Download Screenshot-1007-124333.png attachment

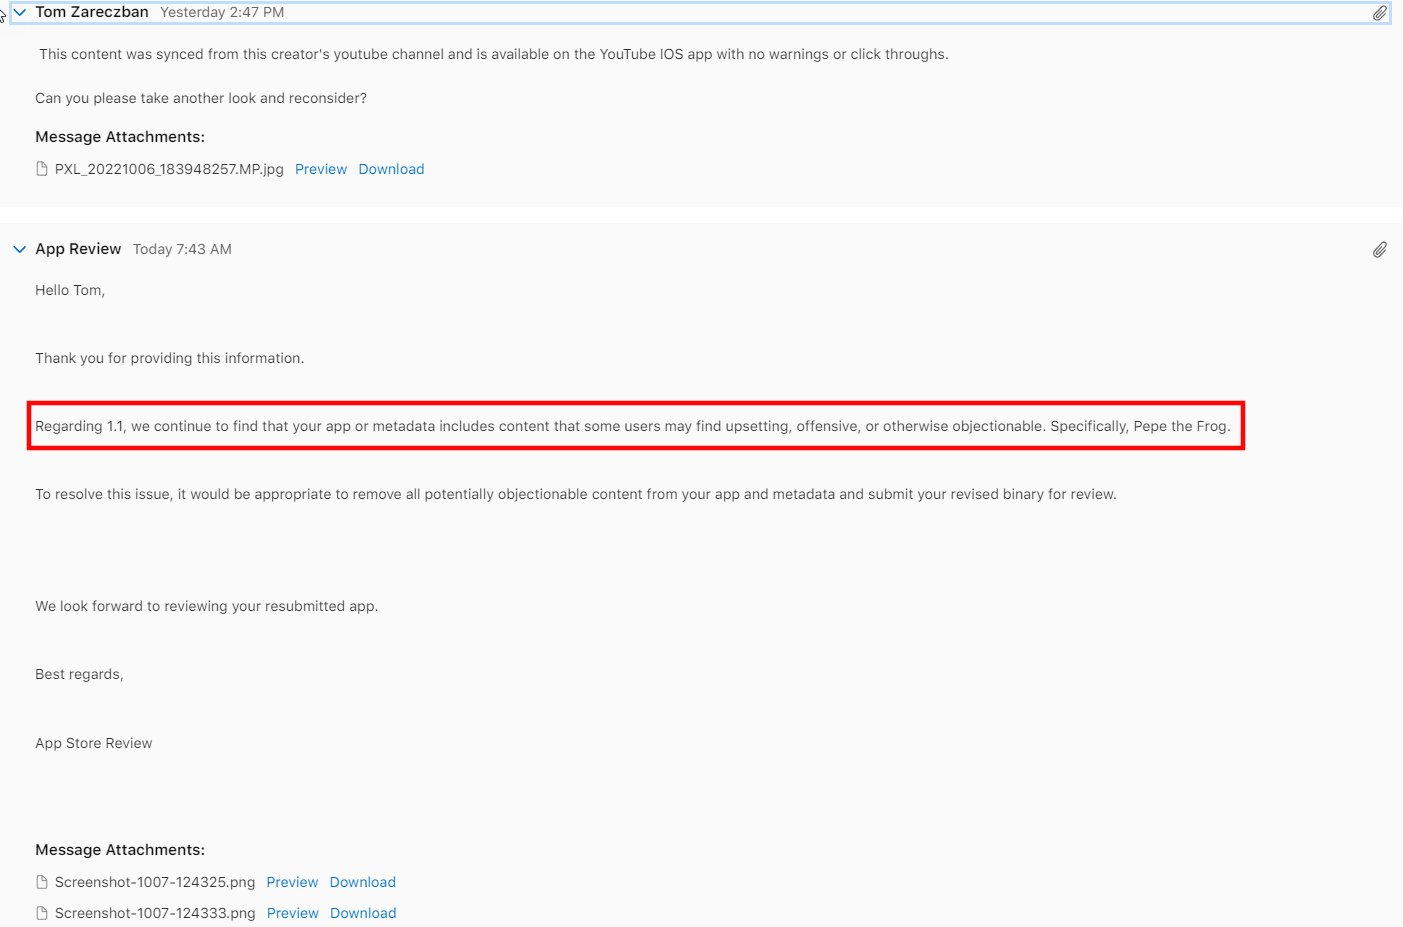(363, 913)
